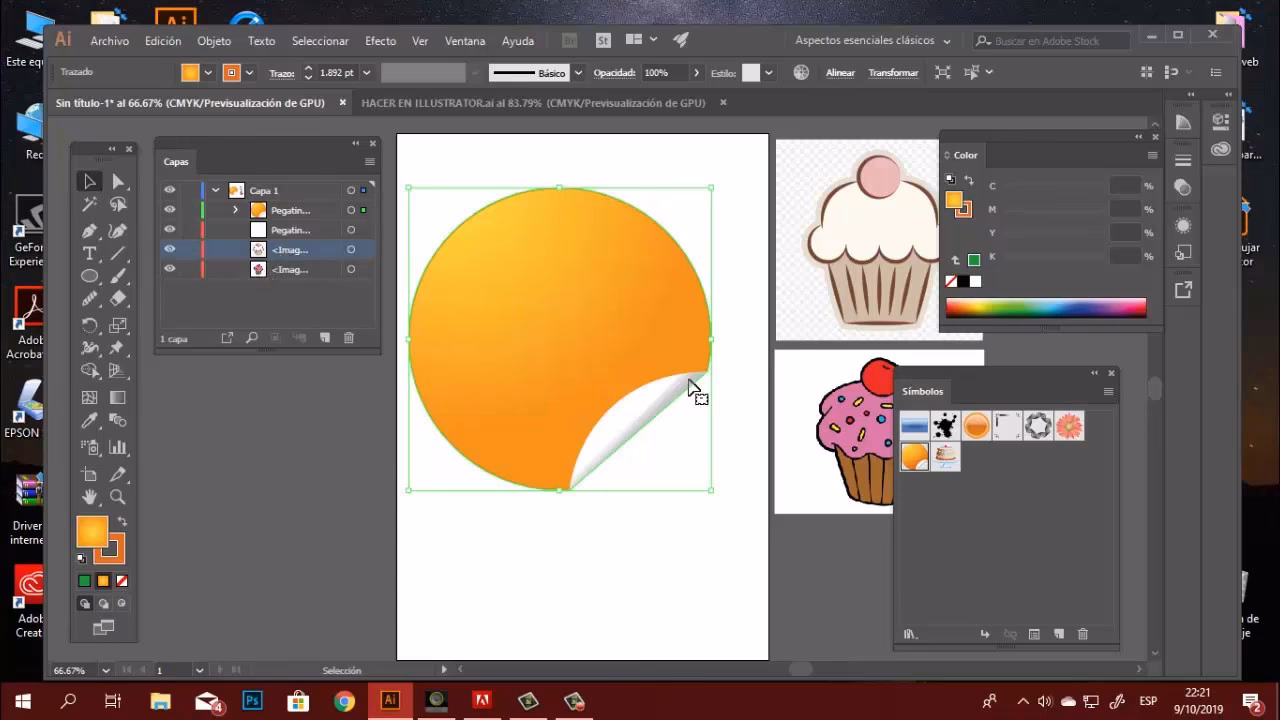
Task: Open the Alinear panel
Action: [840, 72]
